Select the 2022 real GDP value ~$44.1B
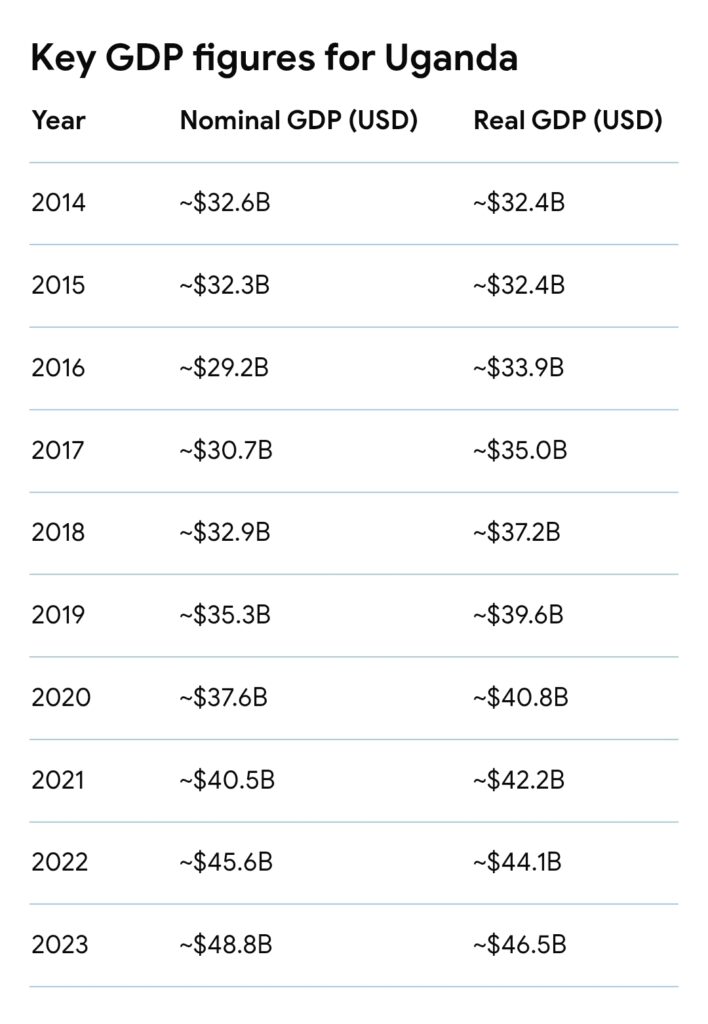708x1024 pixels. click(x=517, y=861)
